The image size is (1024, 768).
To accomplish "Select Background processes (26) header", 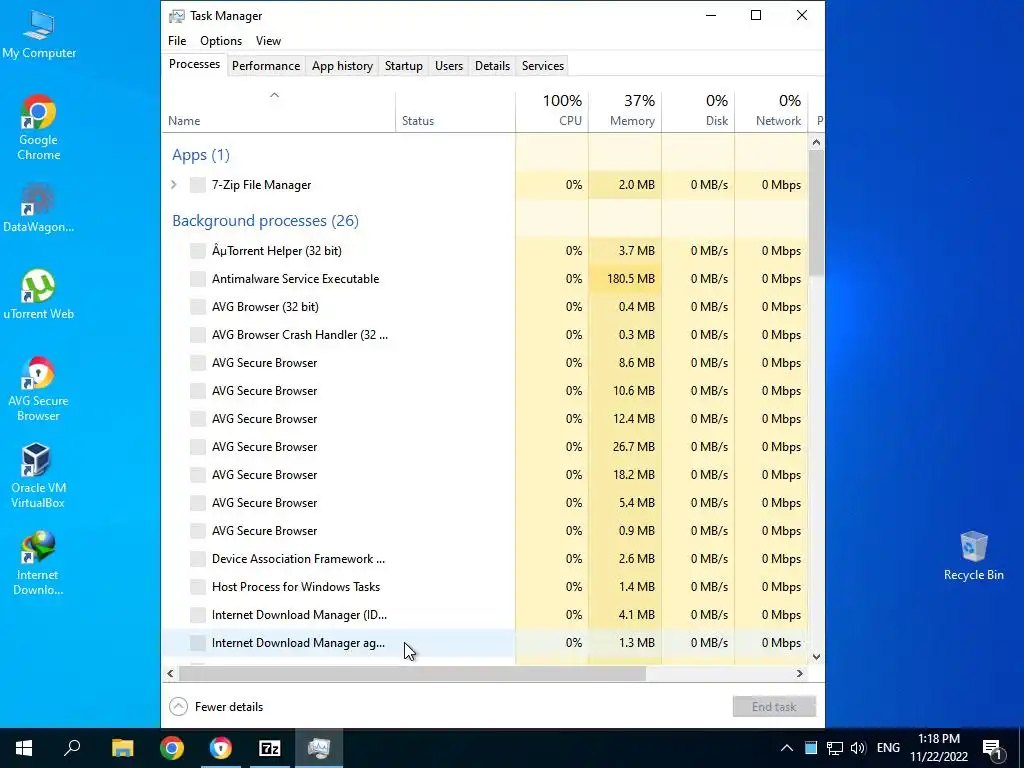I will tap(265, 221).
